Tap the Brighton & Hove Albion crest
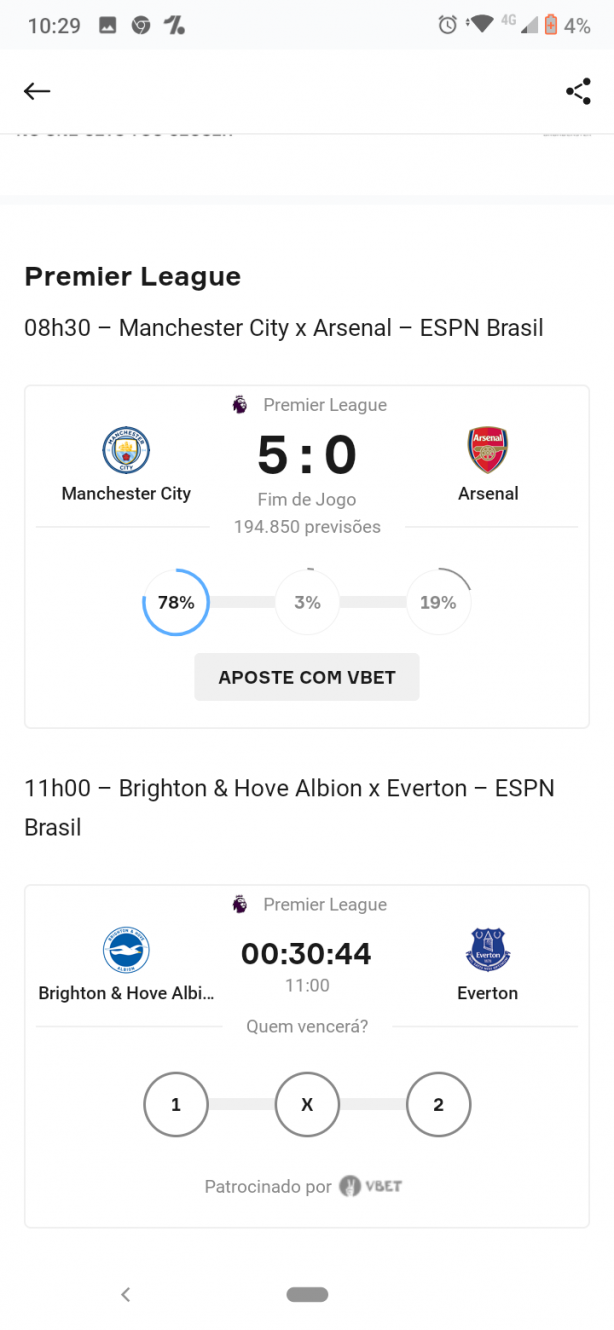 pyautogui.click(x=126, y=950)
